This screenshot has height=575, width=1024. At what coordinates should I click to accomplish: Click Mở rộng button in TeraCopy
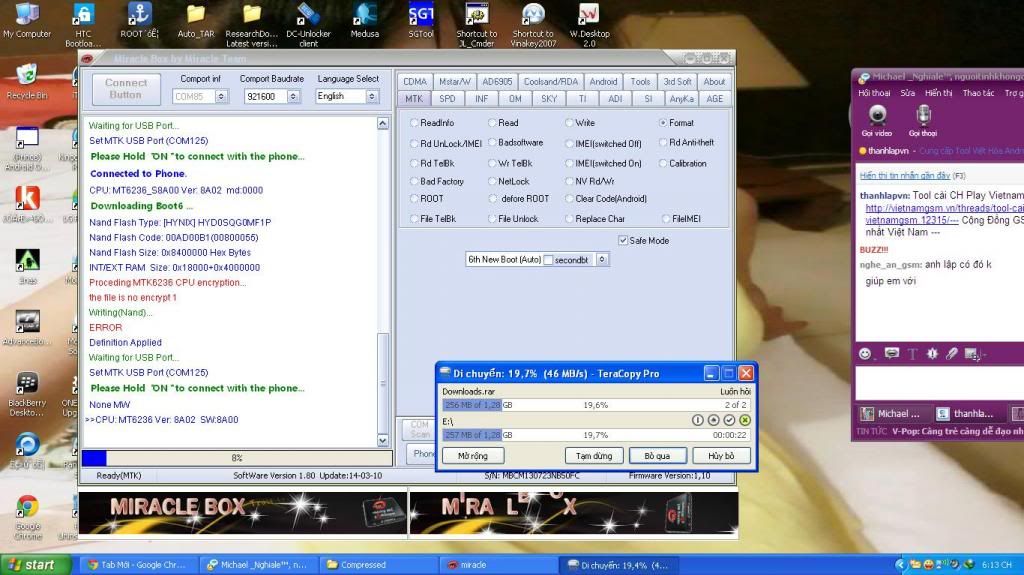(x=472, y=455)
